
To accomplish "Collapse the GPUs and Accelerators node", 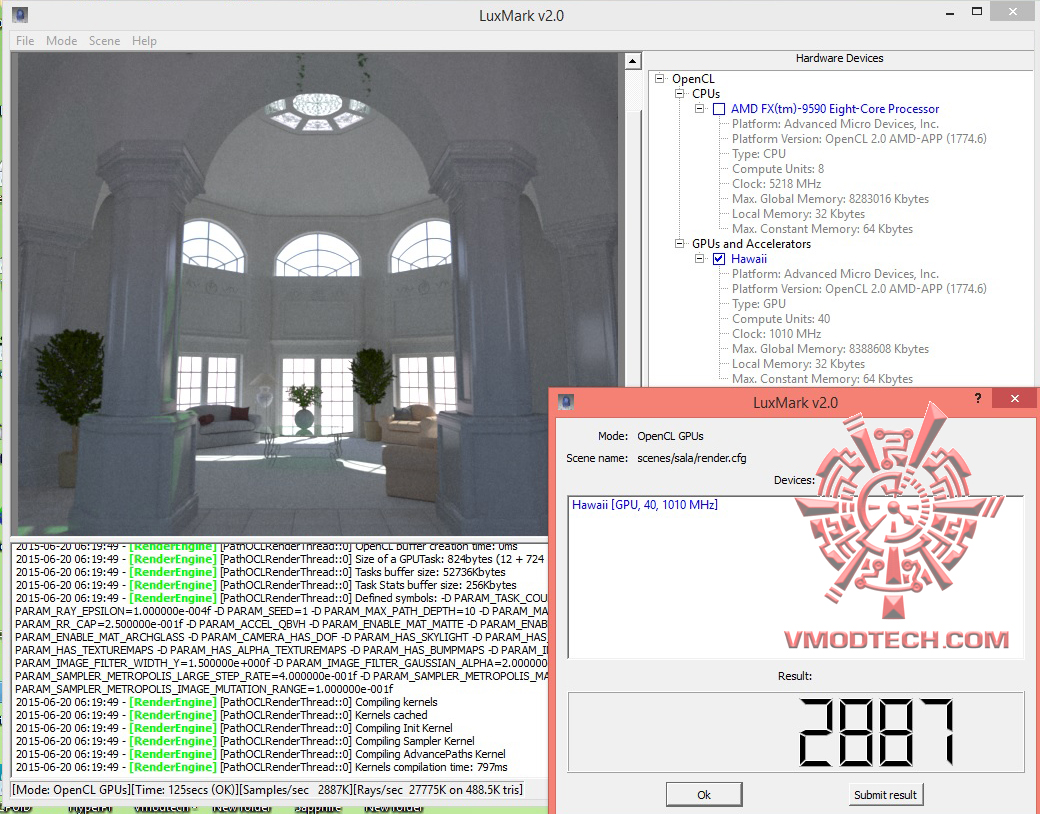I will (x=679, y=243).
